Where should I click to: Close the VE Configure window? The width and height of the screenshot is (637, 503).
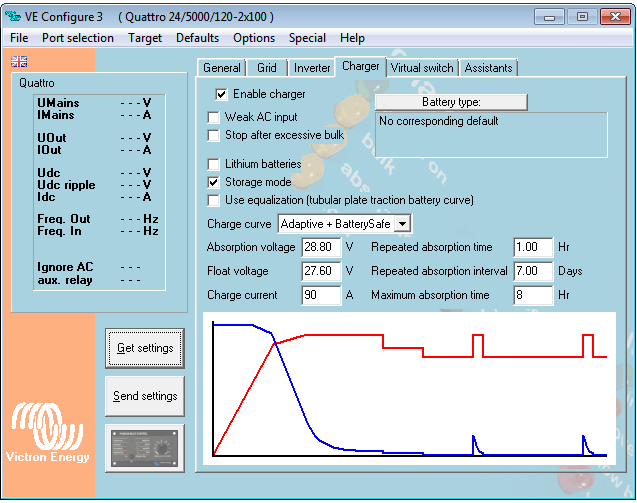click(x=615, y=17)
